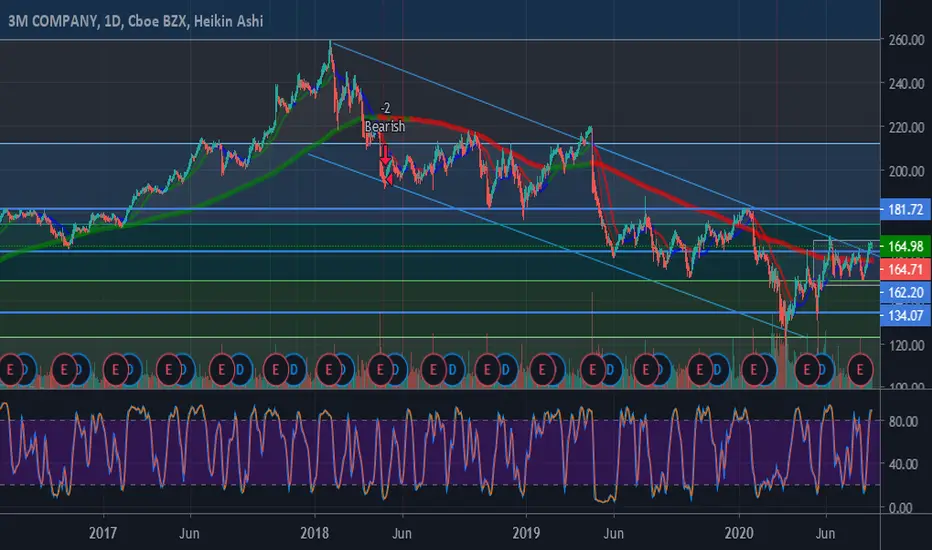Select the '-2 Bearish' signal label
932x550 pixels.
coord(385,117)
